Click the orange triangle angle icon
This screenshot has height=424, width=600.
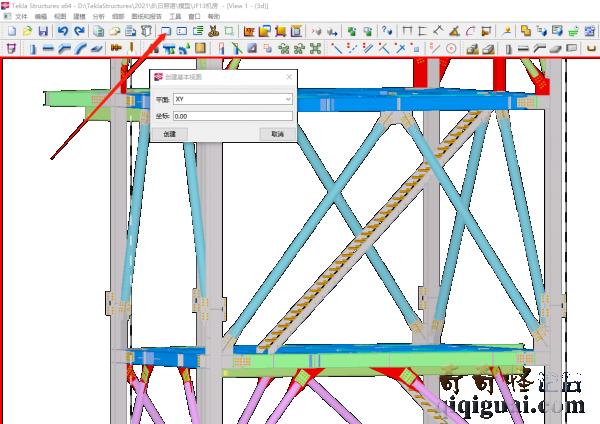click(454, 31)
